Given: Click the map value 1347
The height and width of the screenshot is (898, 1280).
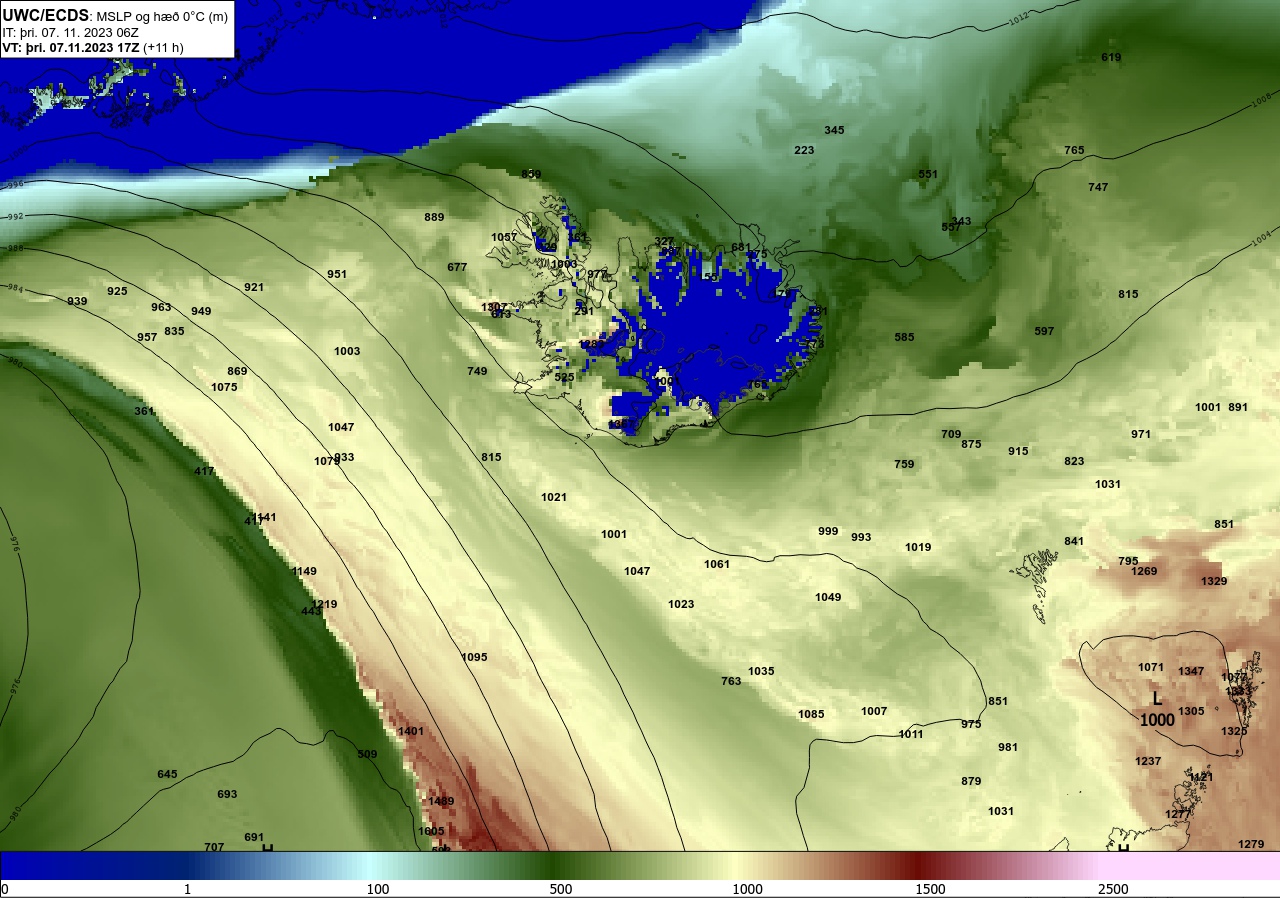Looking at the screenshot, I should pyautogui.click(x=1191, y=671).
